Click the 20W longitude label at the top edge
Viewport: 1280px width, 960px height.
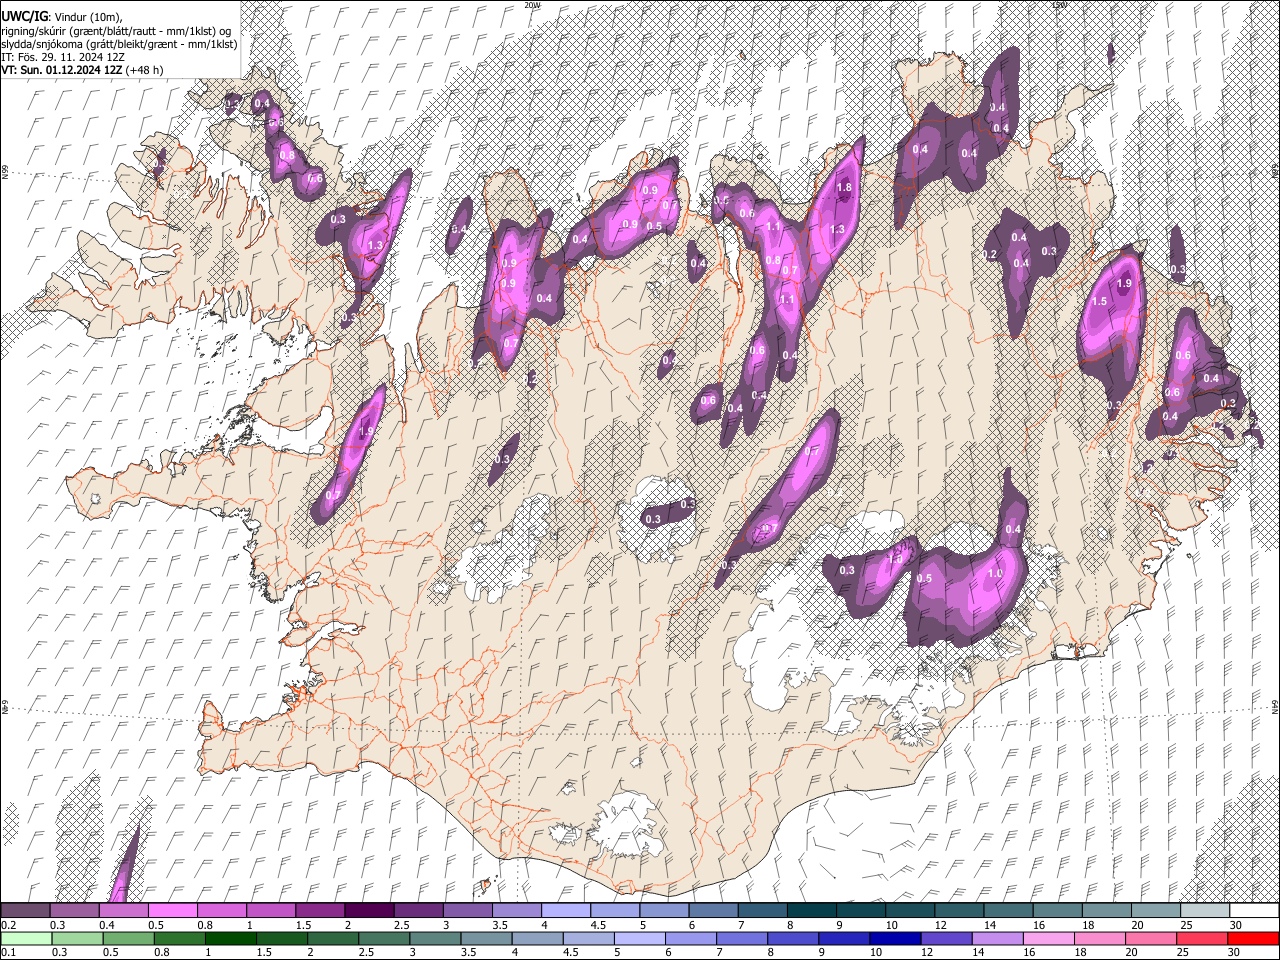point(531,5)
